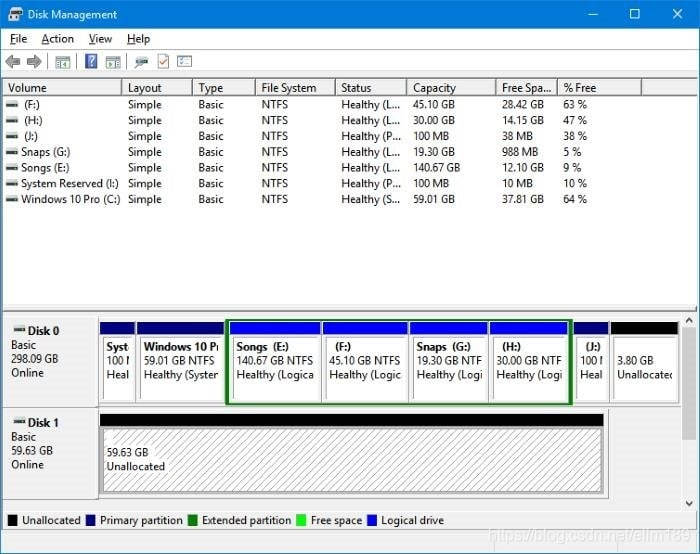This screenshot has width=700, height=554.
Task: Select (F:) 45.10 GB partition block
Action: tap(365, 361)
